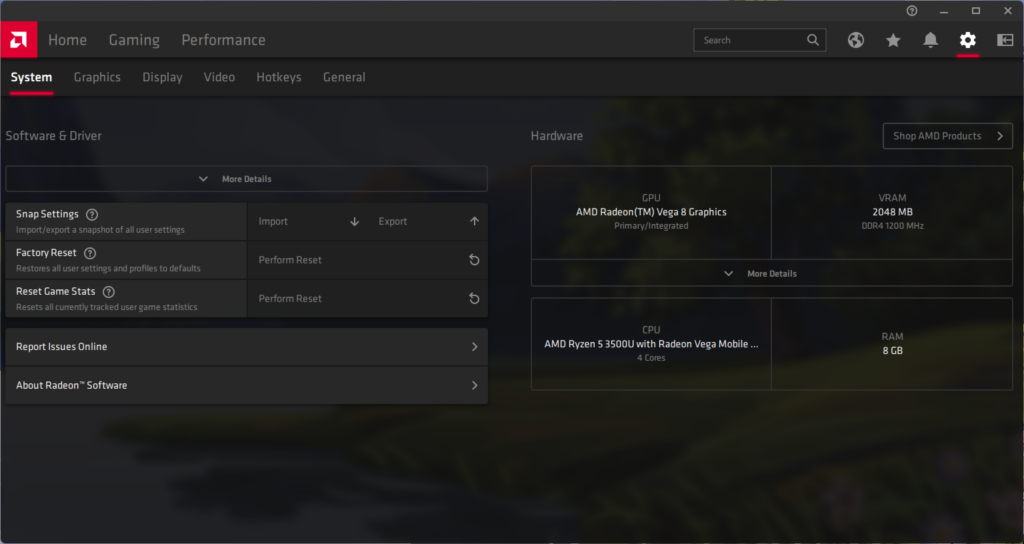Show Snap Settings help tooltip icon
1024x544 pixels.
[x=92, y=214]
